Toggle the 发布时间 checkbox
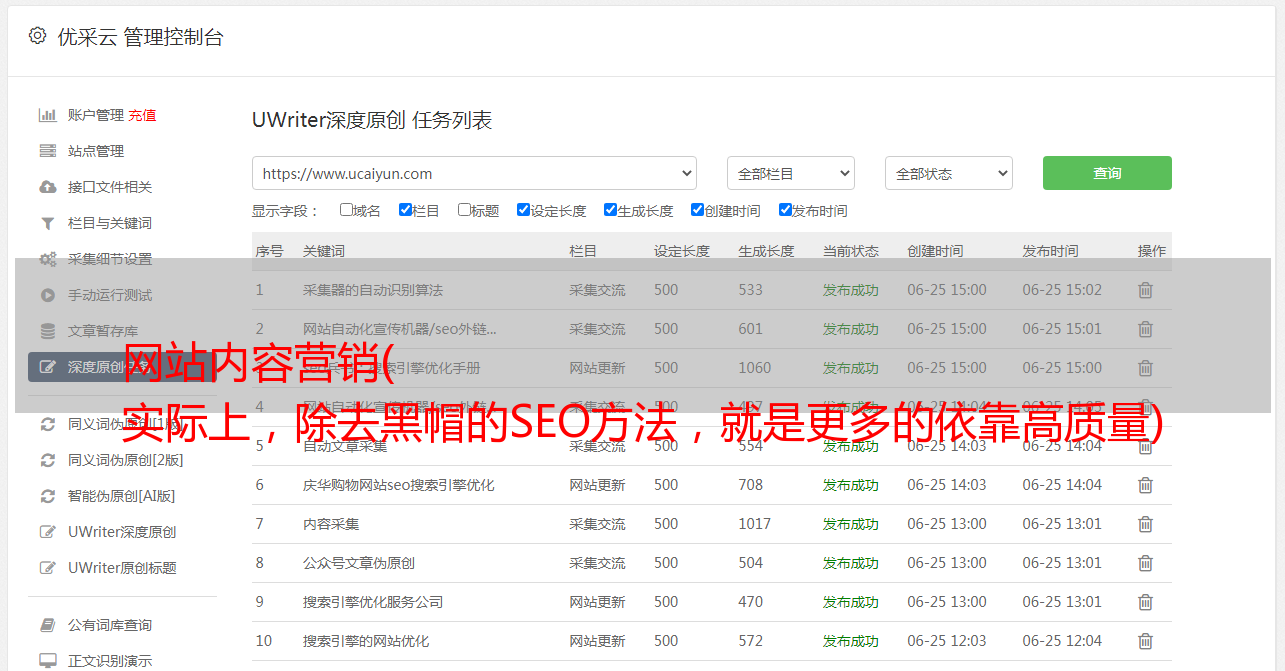This screenshot has width=1285, height=671. [785, 210]
